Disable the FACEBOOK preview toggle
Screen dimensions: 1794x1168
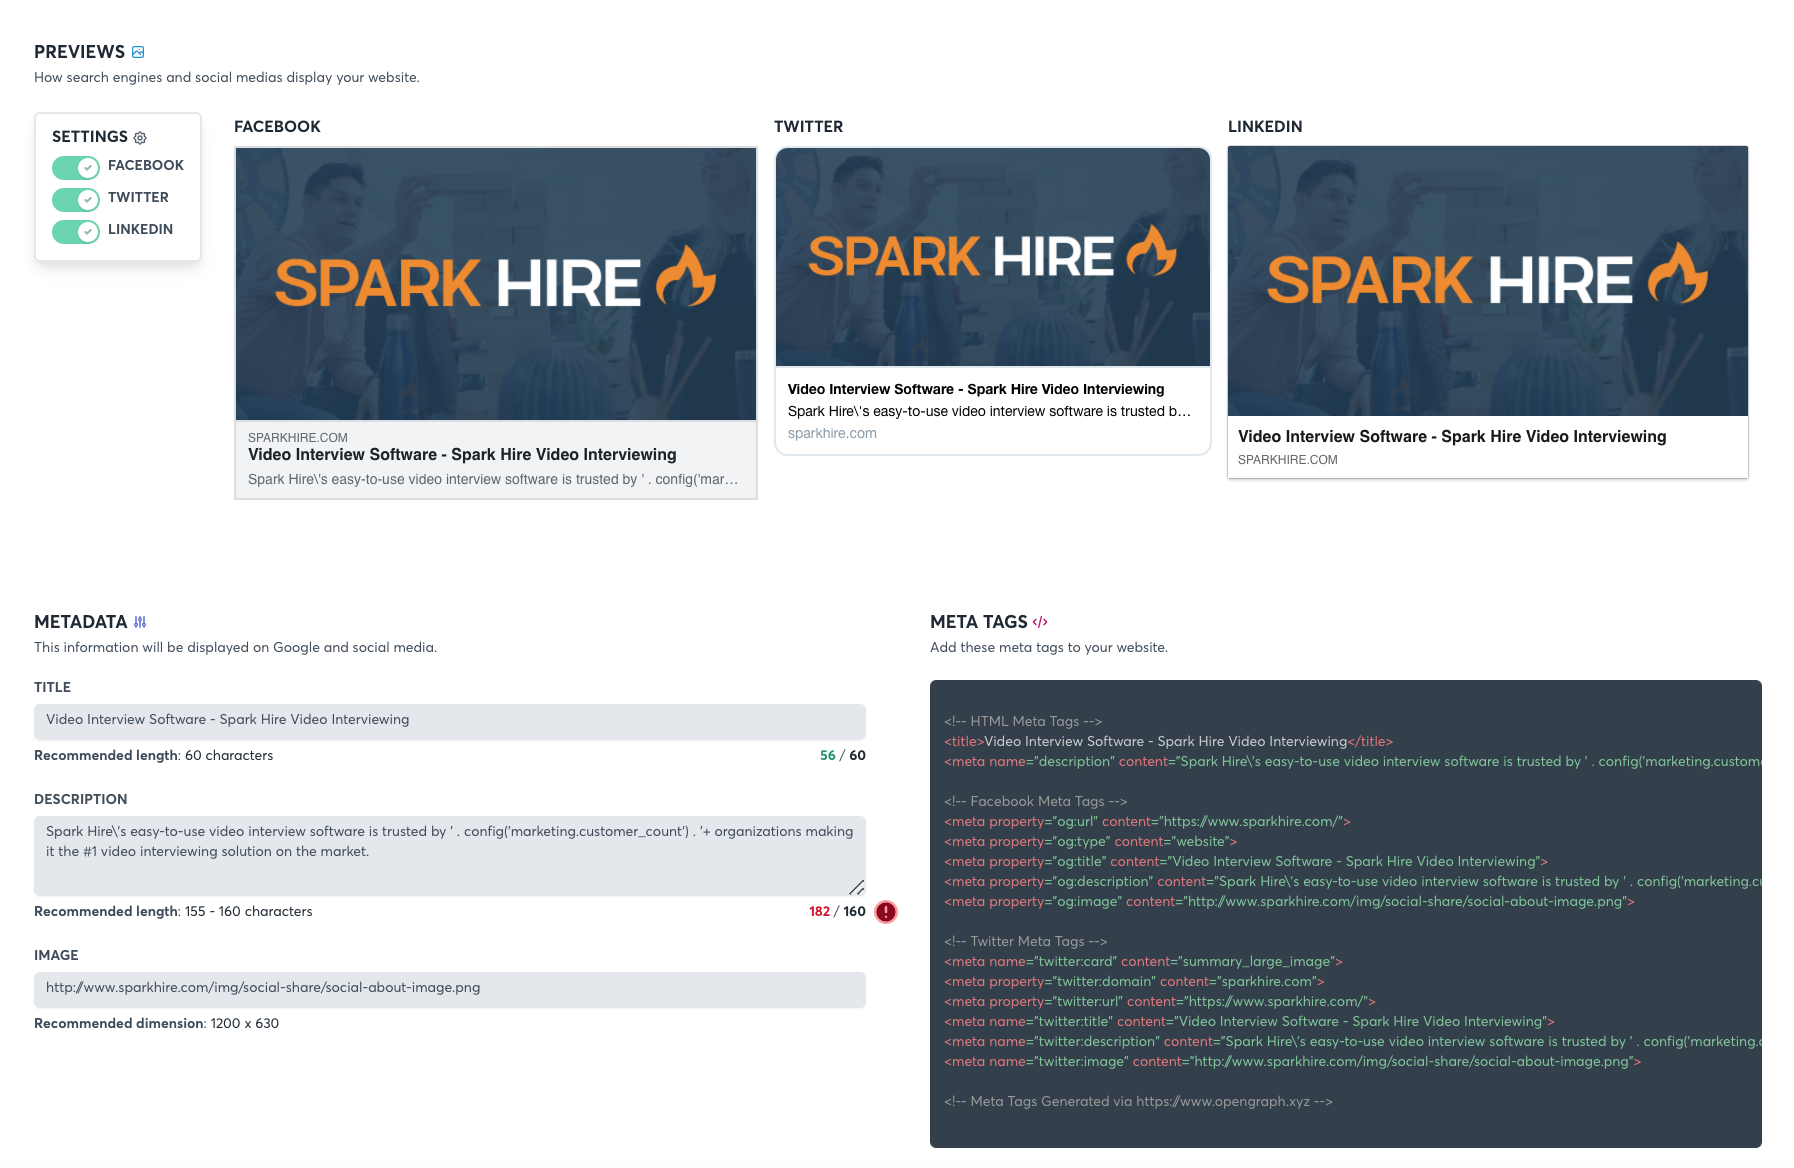(74, 167)
